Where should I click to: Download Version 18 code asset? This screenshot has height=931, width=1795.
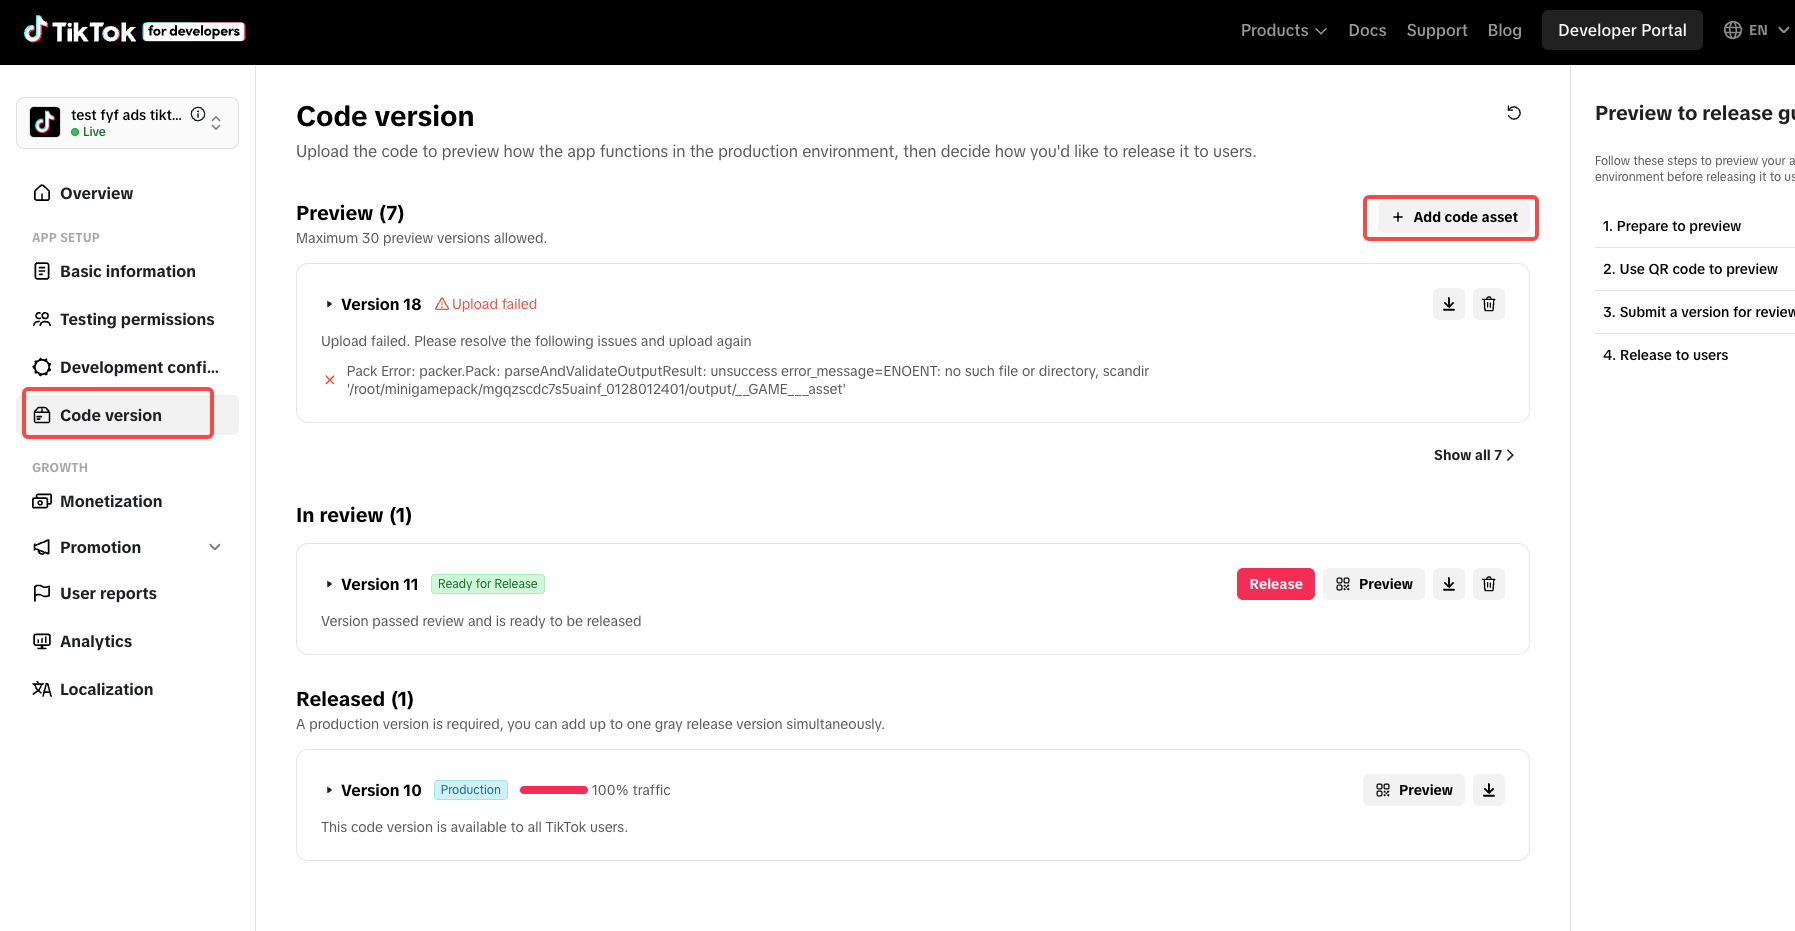pyautogui.click(x=1449, y=304)
